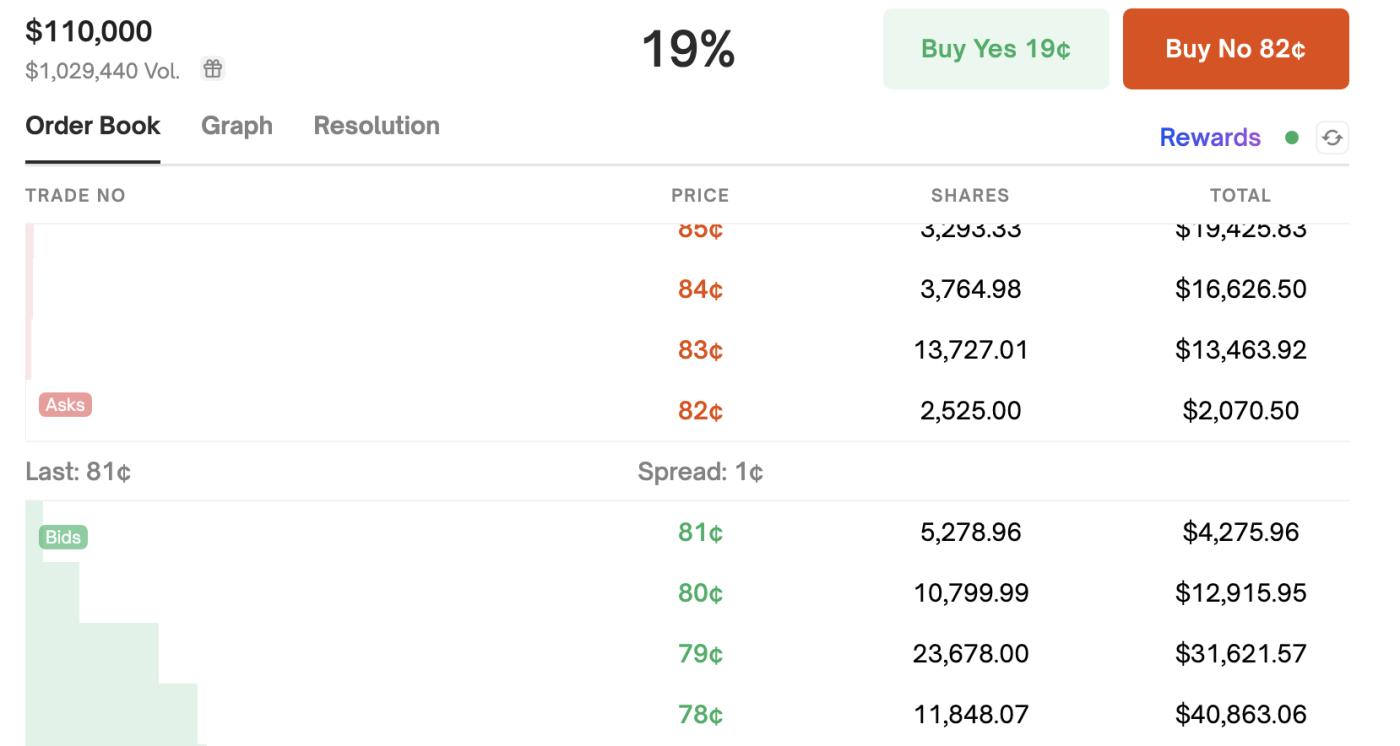Open the Resolution tab

click(x=376, y=126)
